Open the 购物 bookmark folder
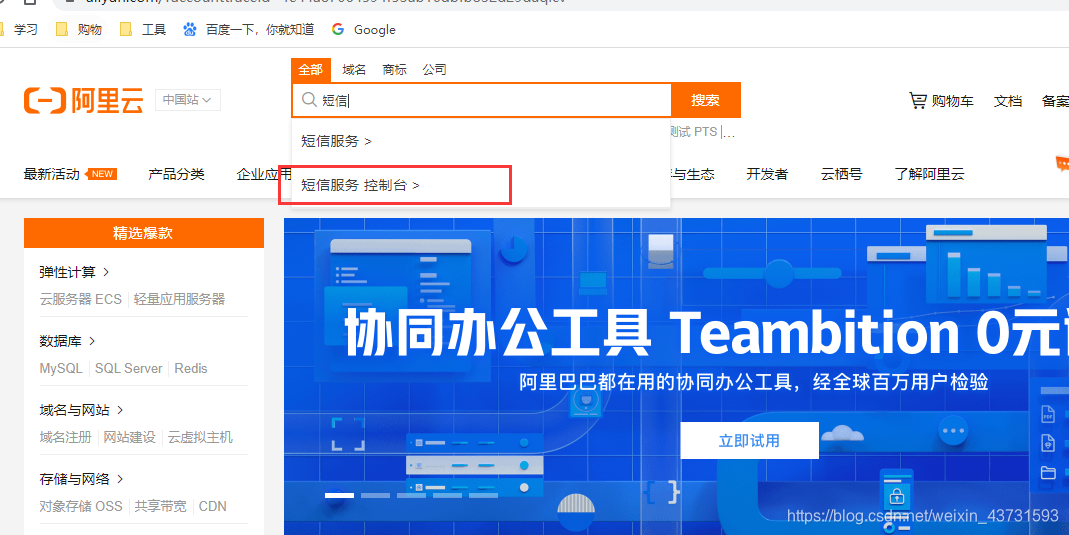The image size is (1069, 535). tap(78, 29)
